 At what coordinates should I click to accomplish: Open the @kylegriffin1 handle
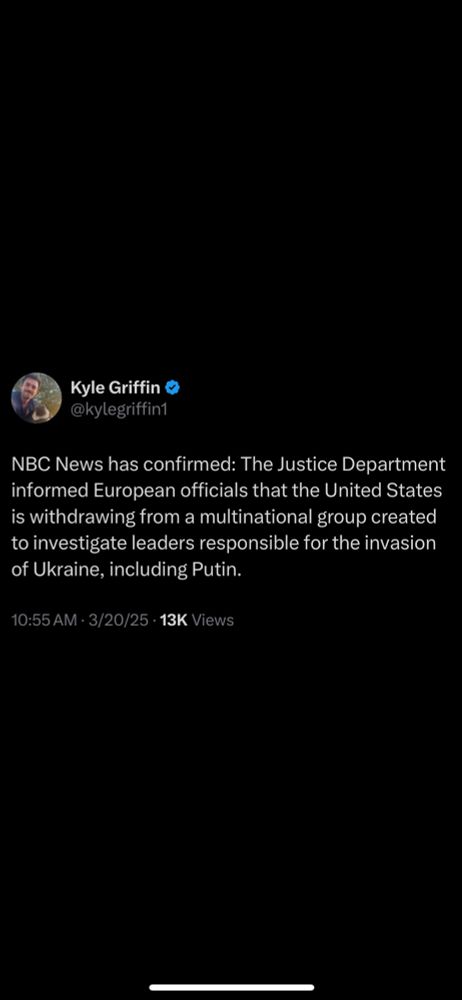click(118, 408)
